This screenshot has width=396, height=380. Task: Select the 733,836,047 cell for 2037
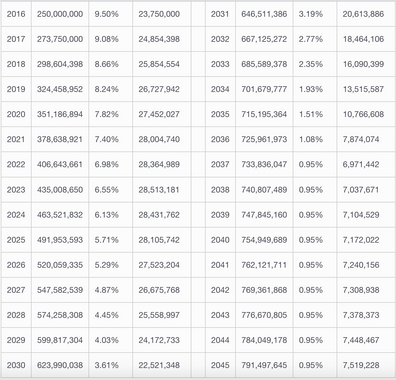tap(264, 165)
